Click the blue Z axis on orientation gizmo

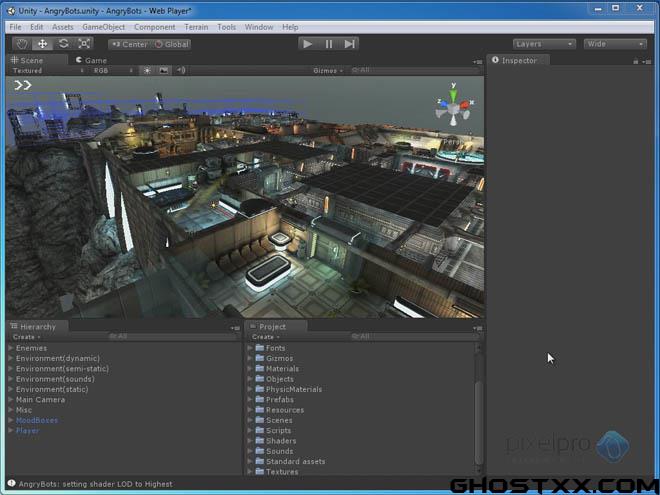pos(442,103)
